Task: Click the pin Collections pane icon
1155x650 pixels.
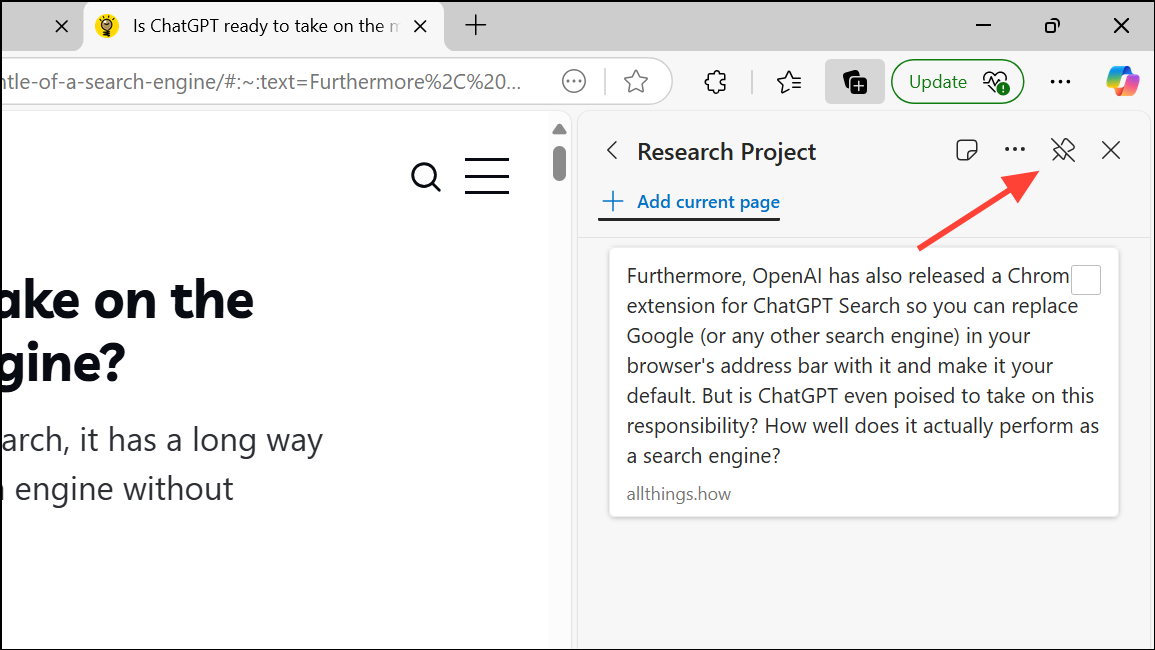Action: click(x=1063, y=150)
